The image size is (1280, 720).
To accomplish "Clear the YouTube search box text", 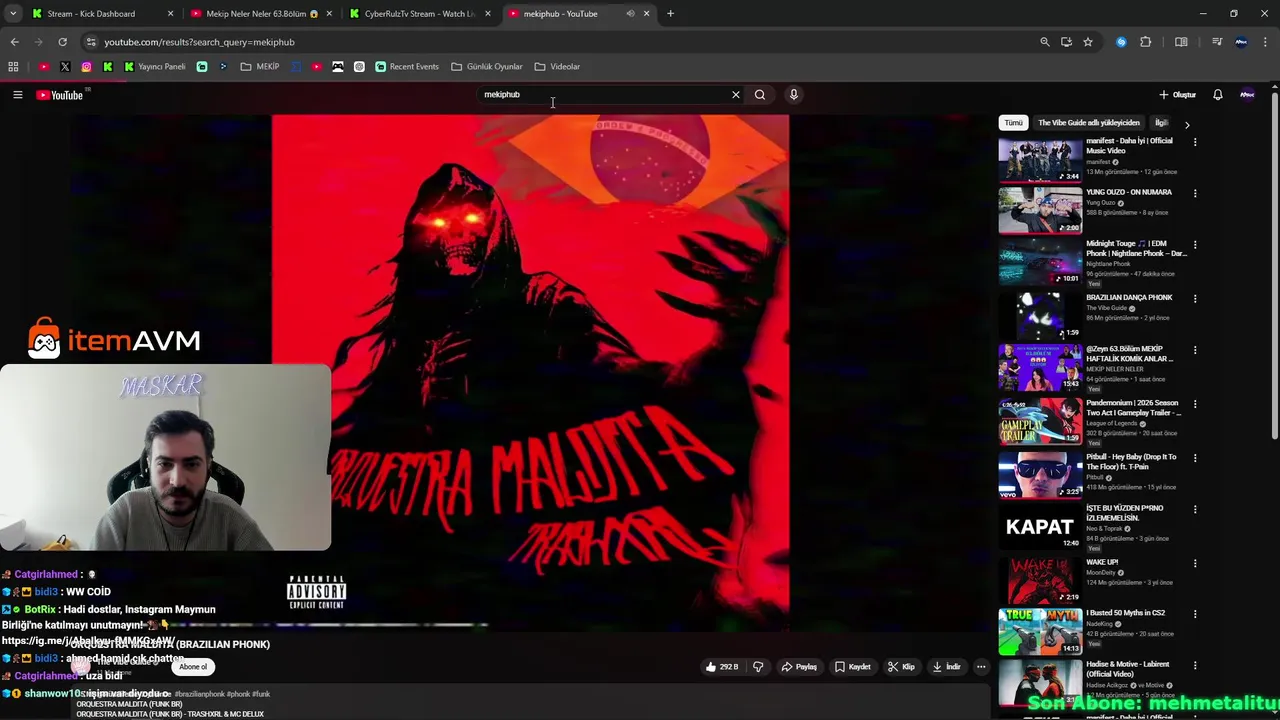I will click(x=736, y=95).
